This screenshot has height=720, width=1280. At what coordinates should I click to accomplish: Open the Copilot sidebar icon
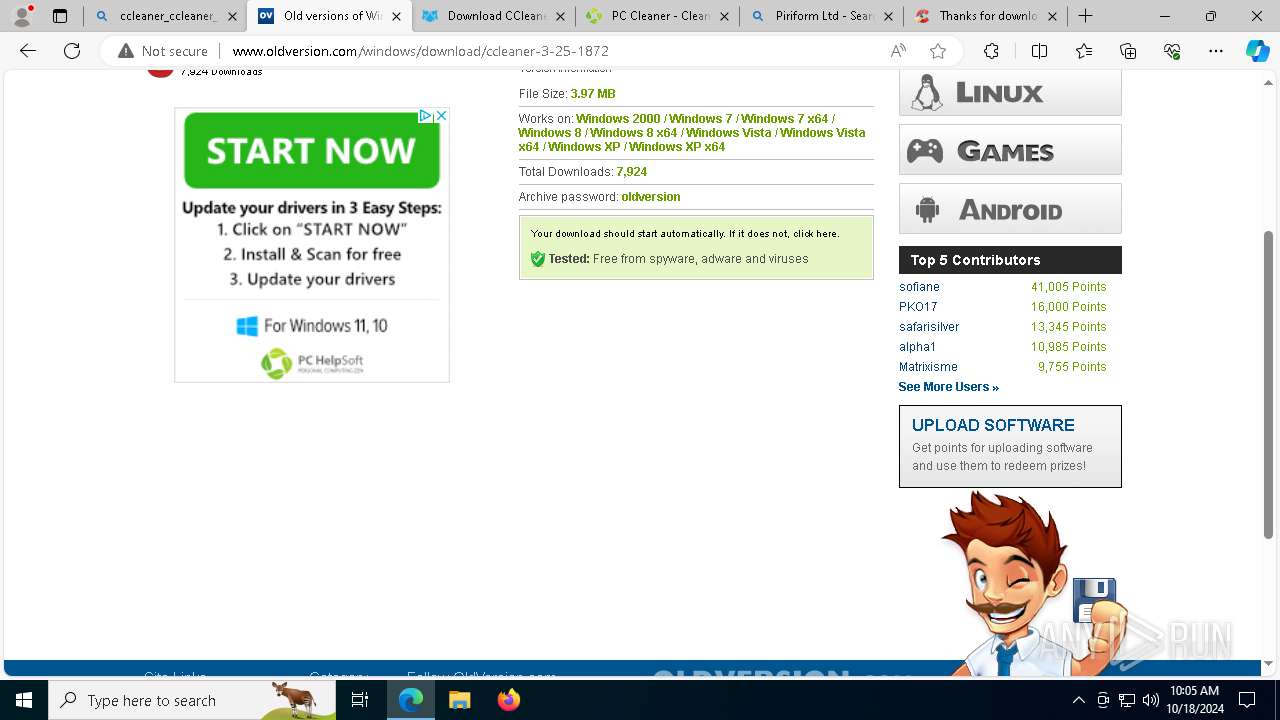coord(1257,51)
